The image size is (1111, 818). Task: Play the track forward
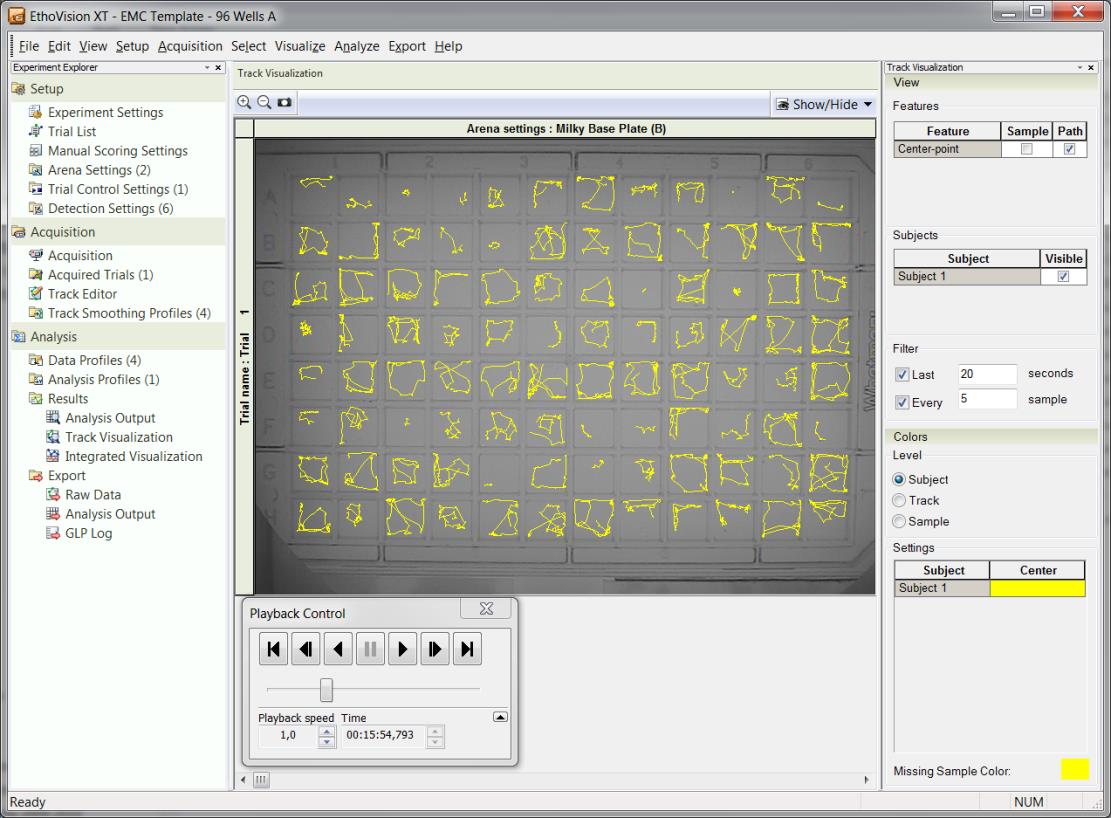tap(402, 649)
